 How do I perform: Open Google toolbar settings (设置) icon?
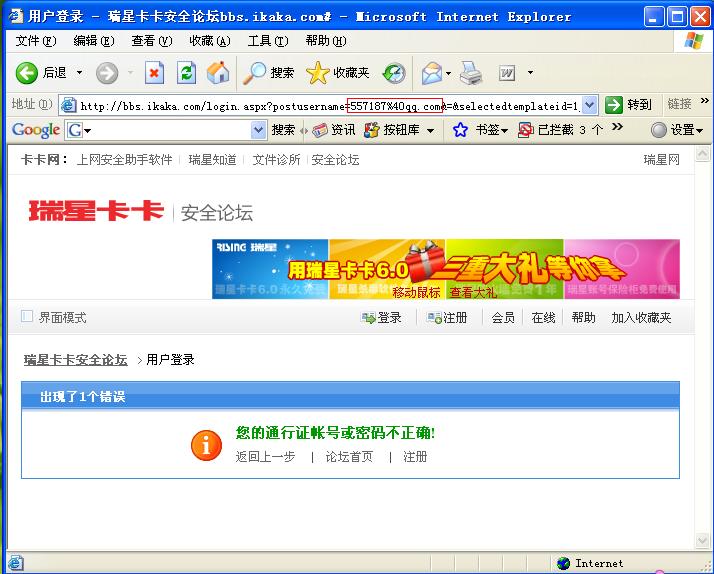coord(658,130)
